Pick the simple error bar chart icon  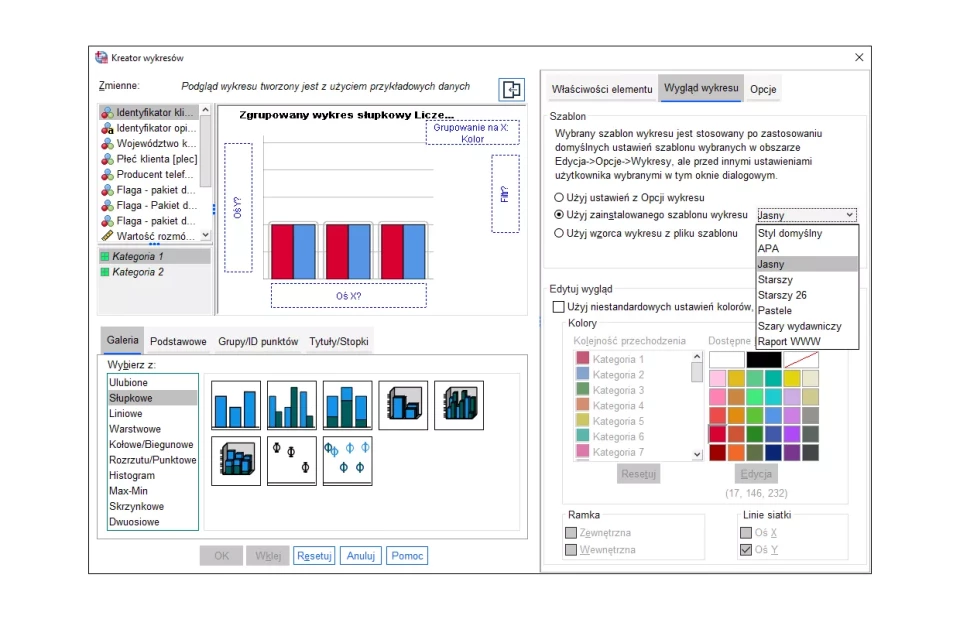tap(292, 461)
